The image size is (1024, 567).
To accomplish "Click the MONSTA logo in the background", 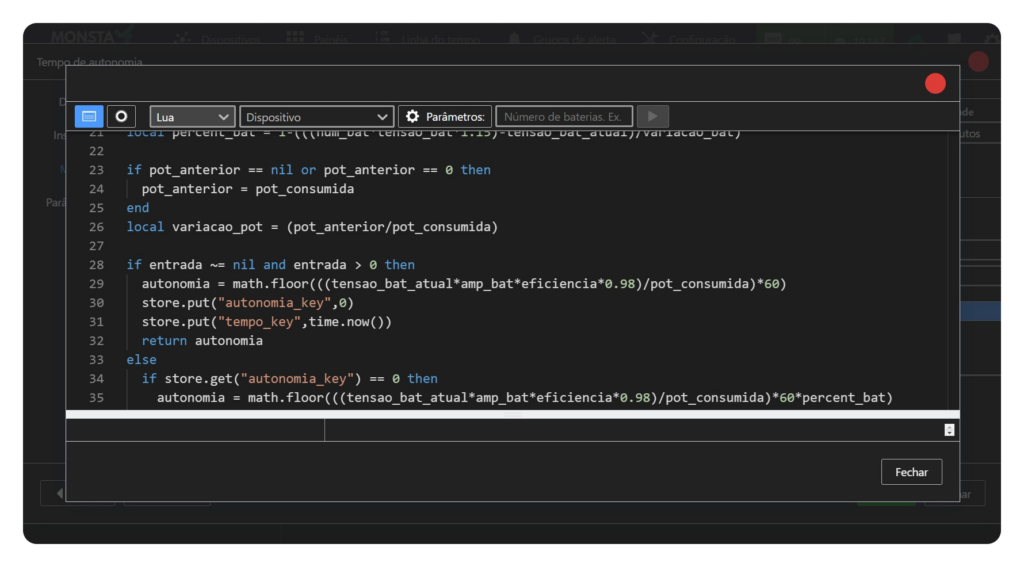I will [93, 37].
